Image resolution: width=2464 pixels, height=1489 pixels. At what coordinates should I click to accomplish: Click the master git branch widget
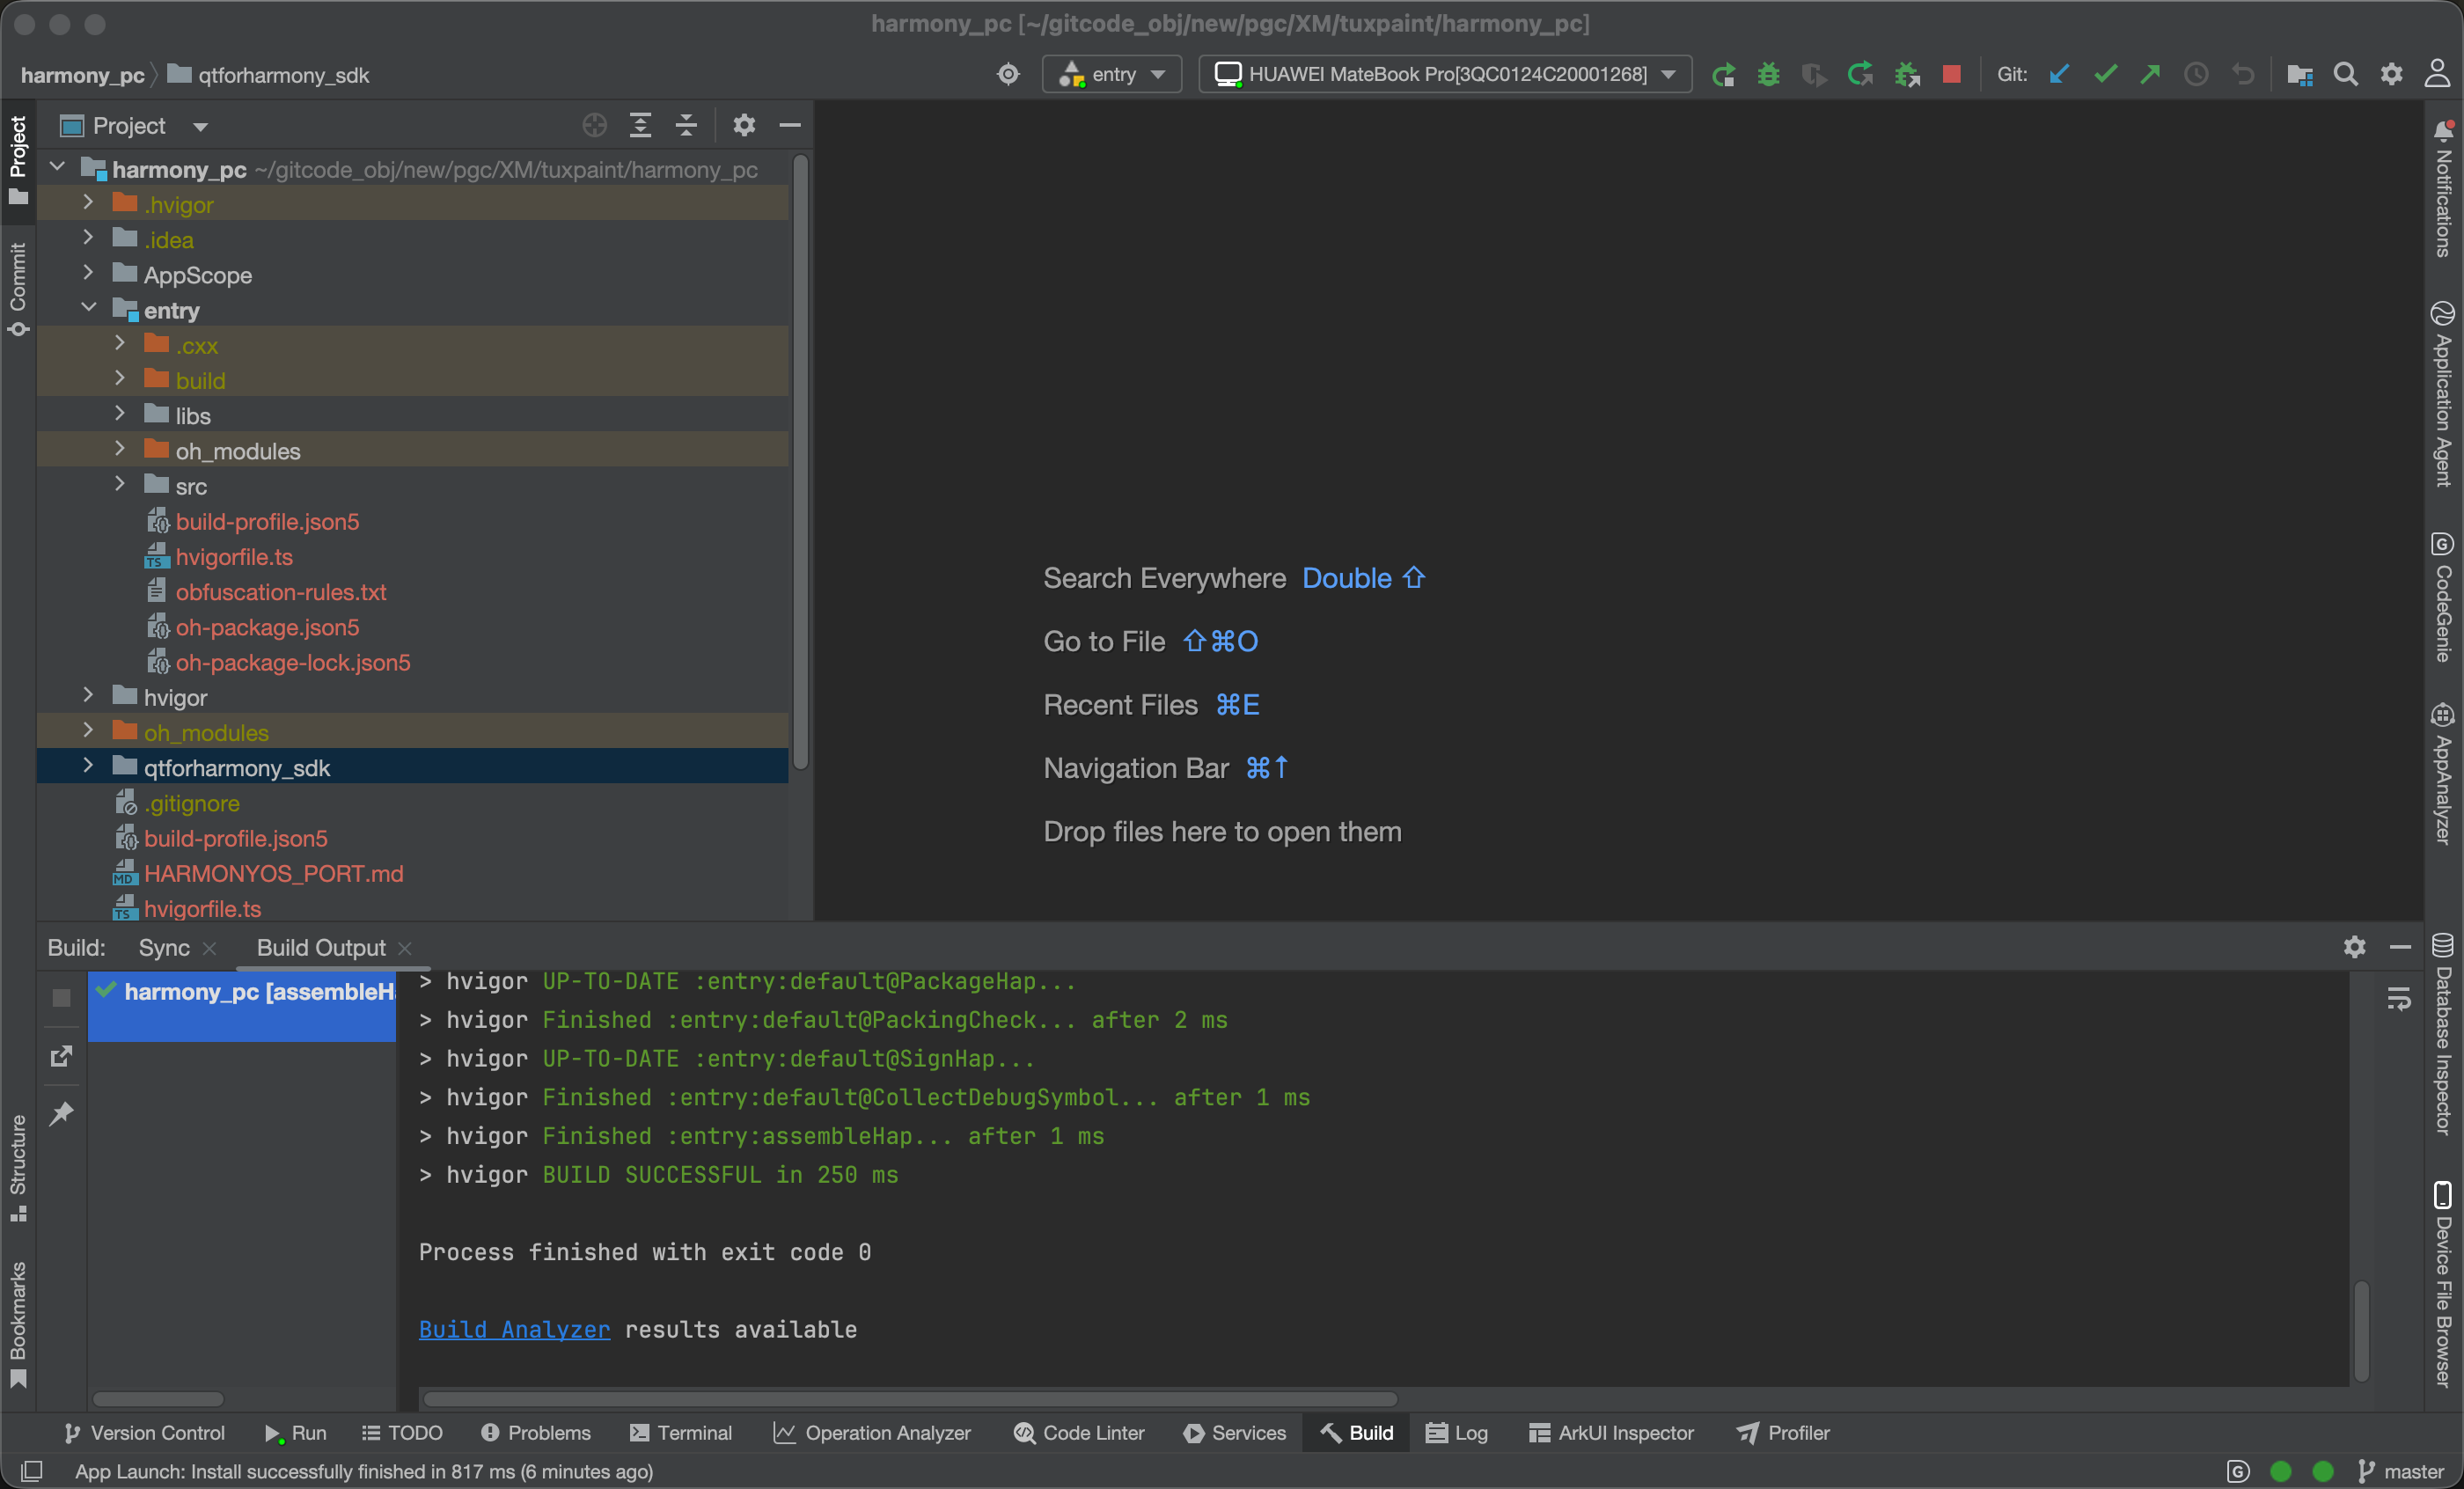[2401, 1471]
